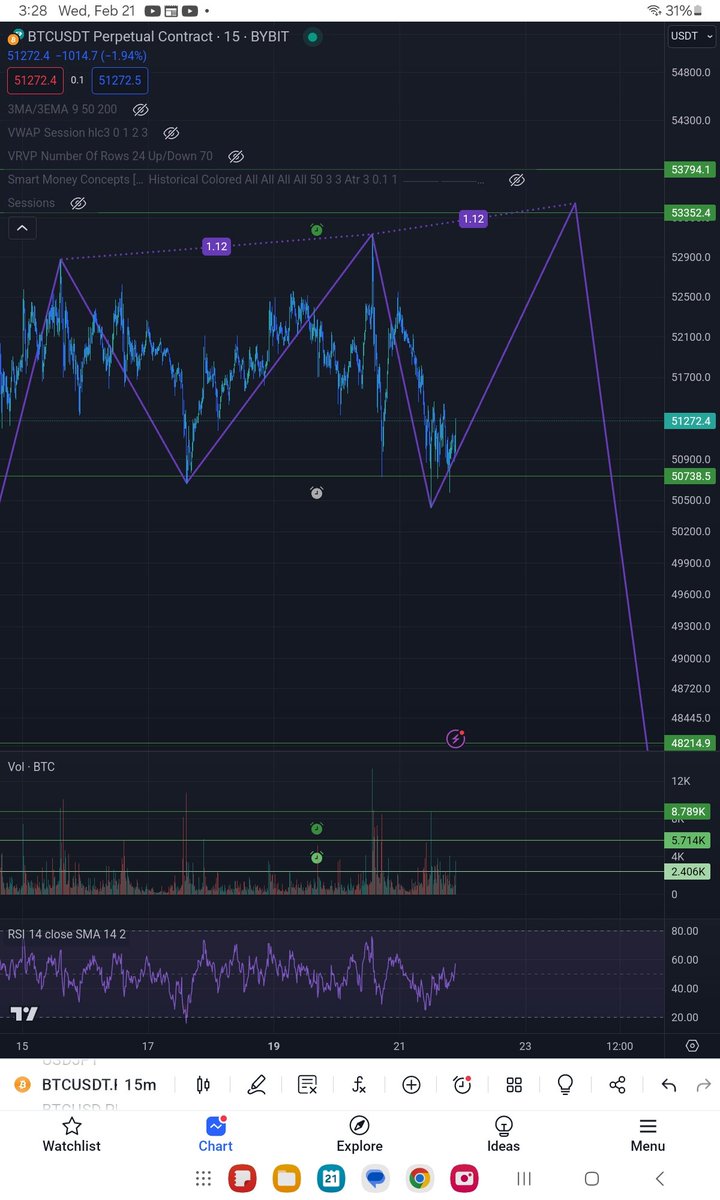720x1200 pixels.
Task: Select the 53794.1 price line label
Action: tap(692, 170)
